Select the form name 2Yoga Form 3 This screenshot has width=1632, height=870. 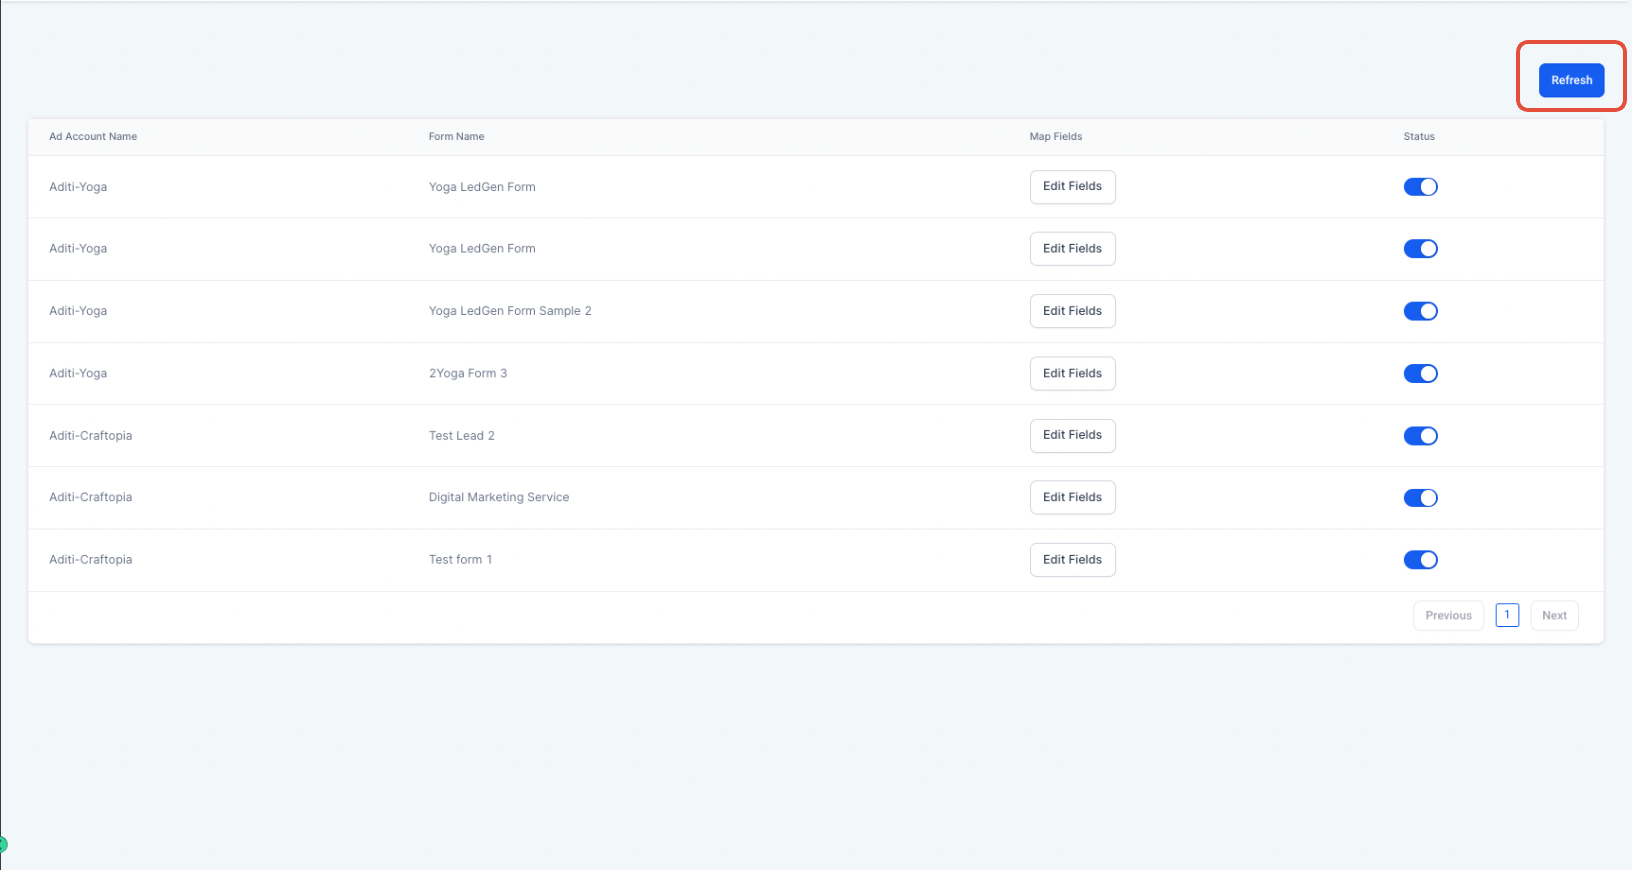click(468, 373)
